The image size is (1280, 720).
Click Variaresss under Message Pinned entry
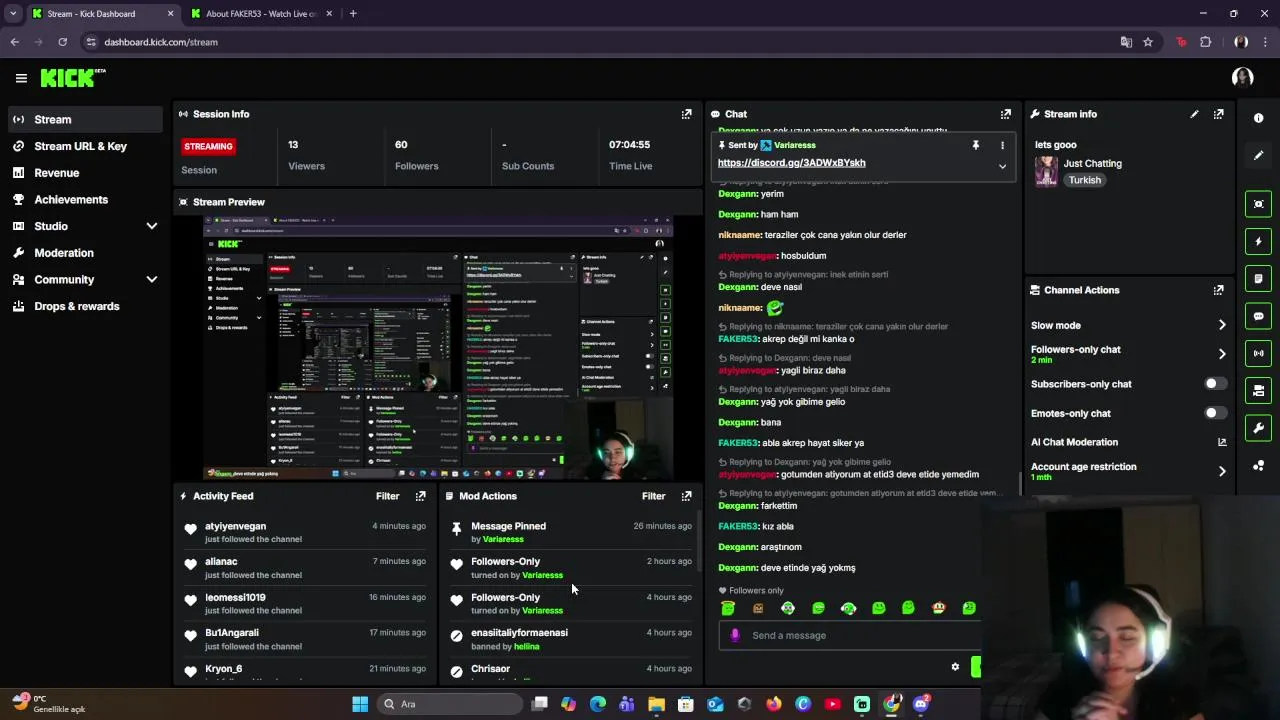tap(503, 539)
